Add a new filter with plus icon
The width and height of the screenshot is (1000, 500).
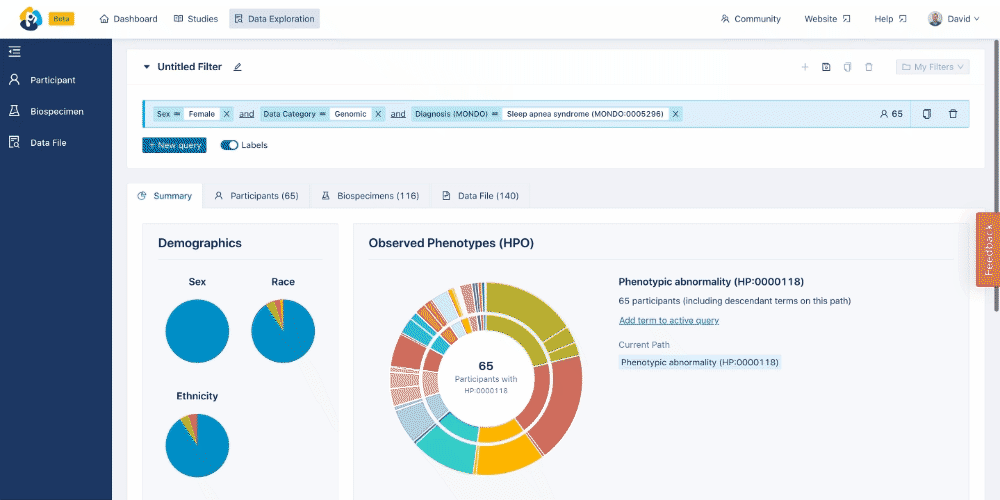coord(805,67)
